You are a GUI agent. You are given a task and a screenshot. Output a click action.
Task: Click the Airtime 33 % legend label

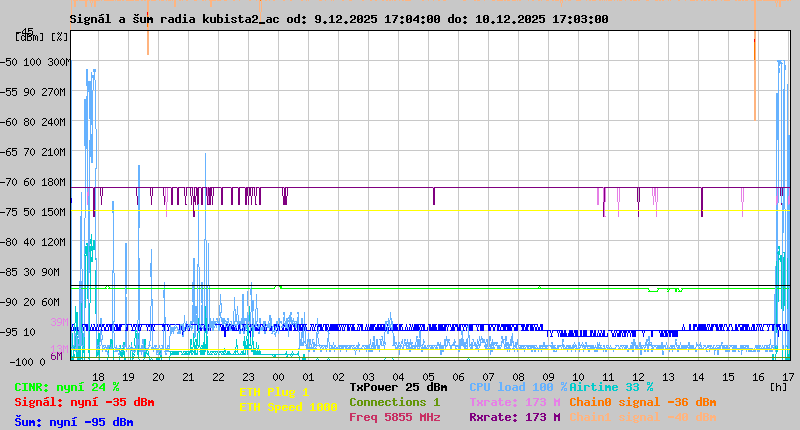point(611,387)
